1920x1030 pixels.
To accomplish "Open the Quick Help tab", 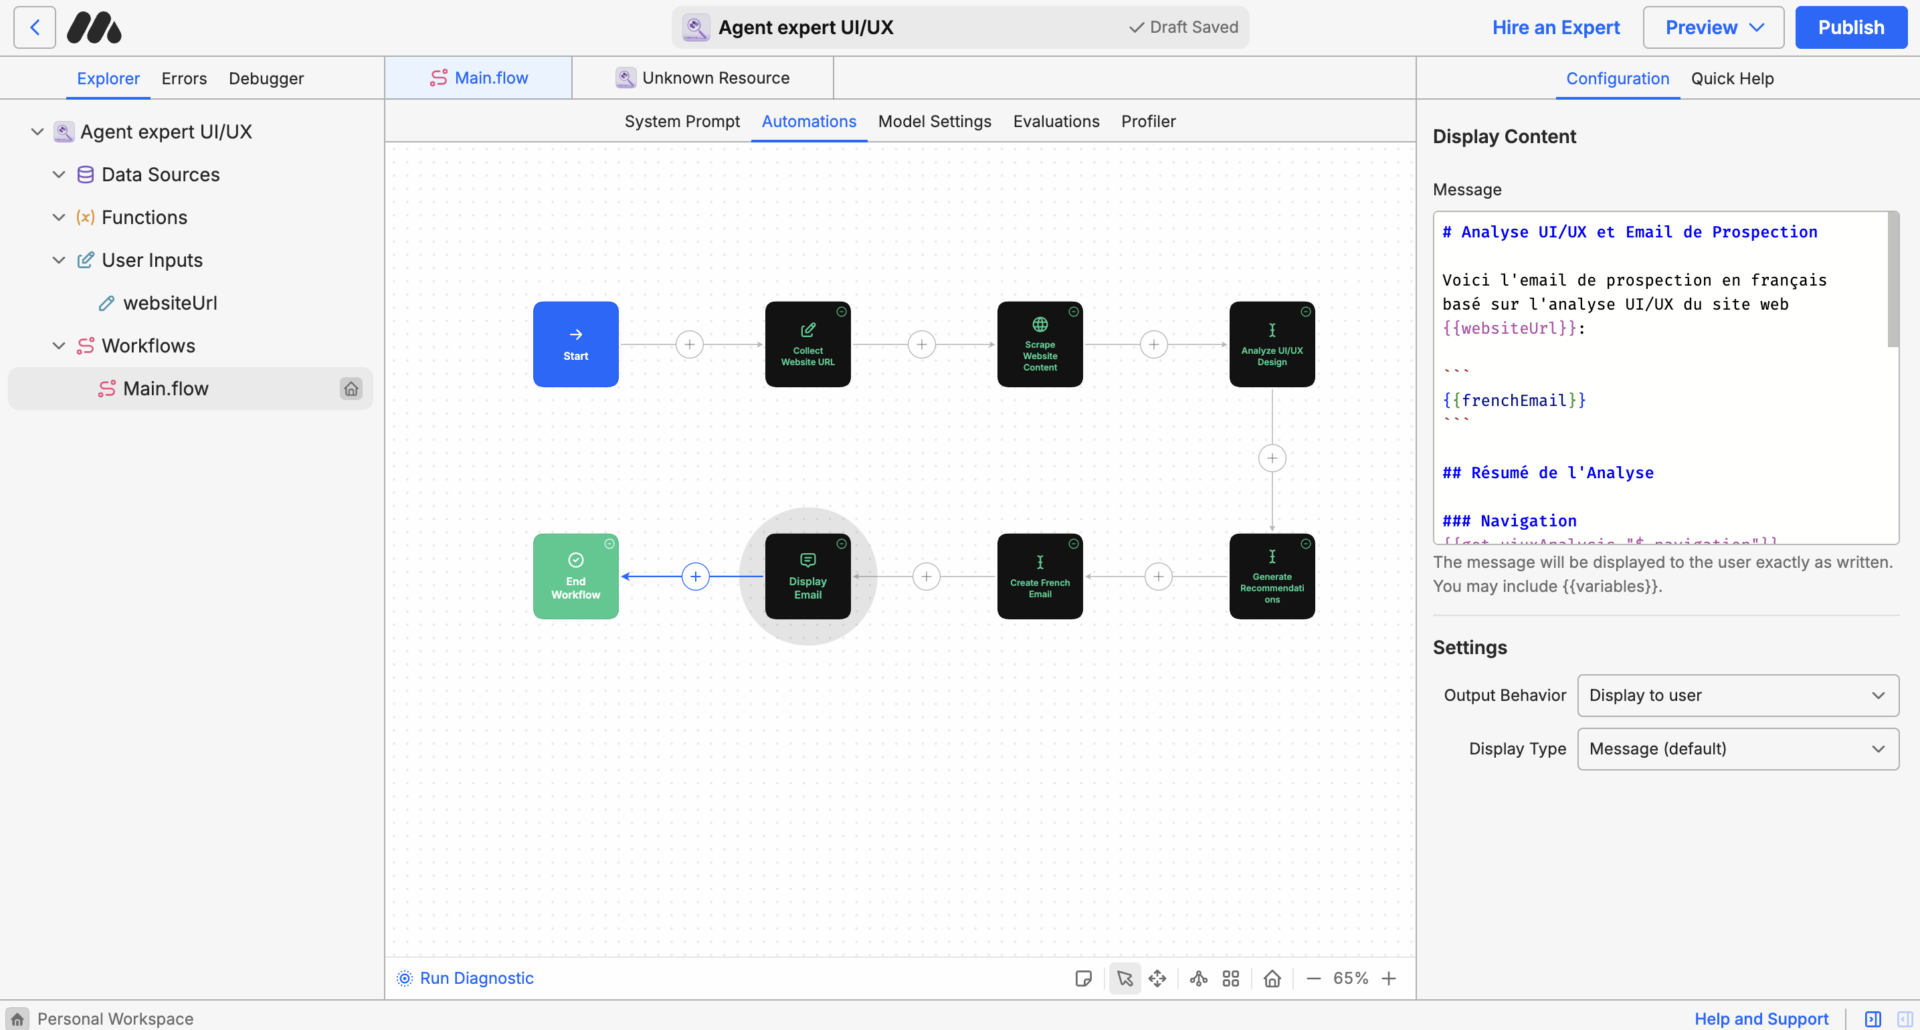I will coord(1732,78).
